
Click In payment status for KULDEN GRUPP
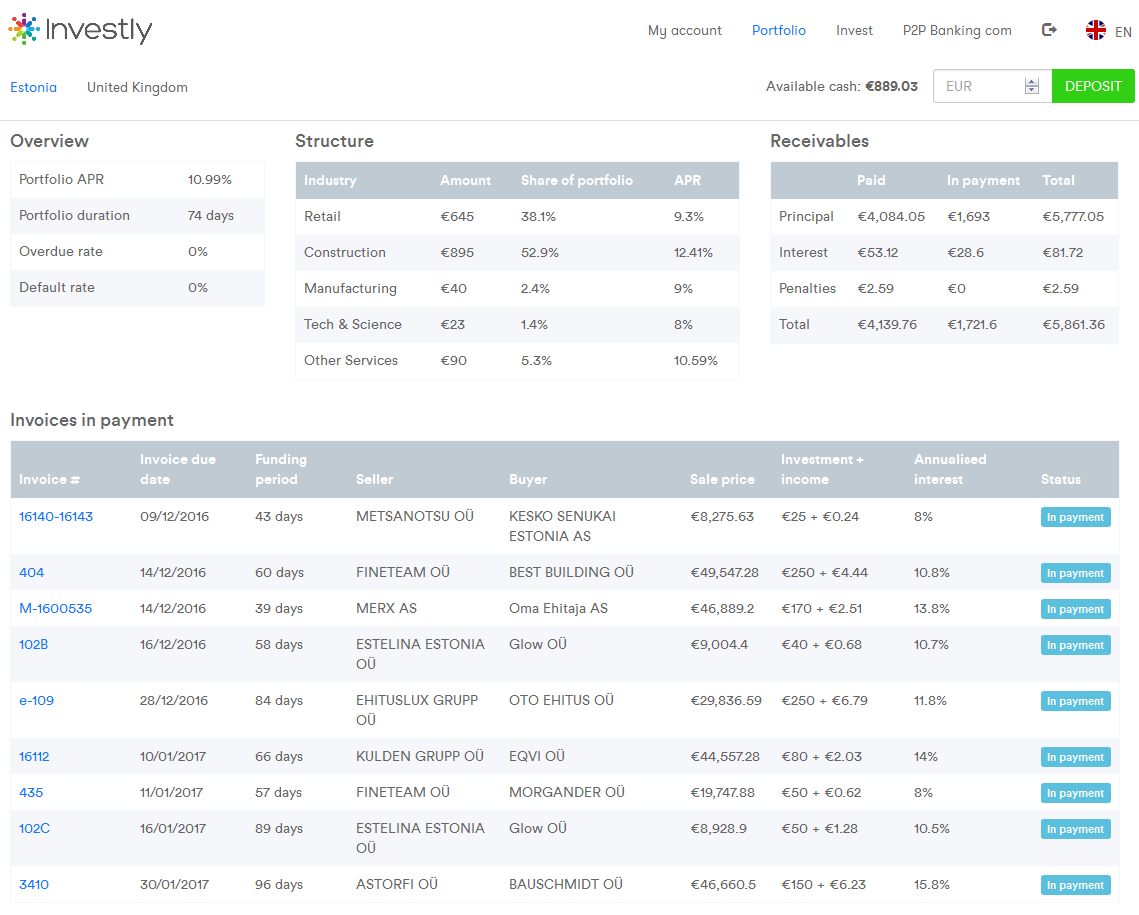pos(1075,757)
